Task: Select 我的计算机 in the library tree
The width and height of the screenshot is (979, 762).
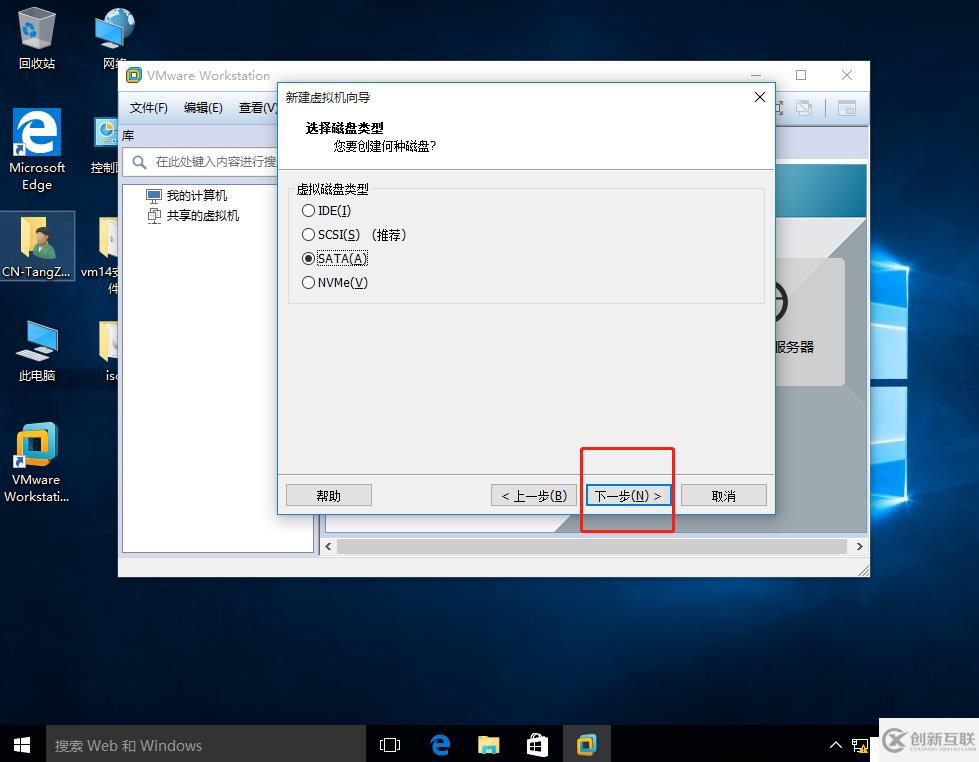Action: [196, 196]
